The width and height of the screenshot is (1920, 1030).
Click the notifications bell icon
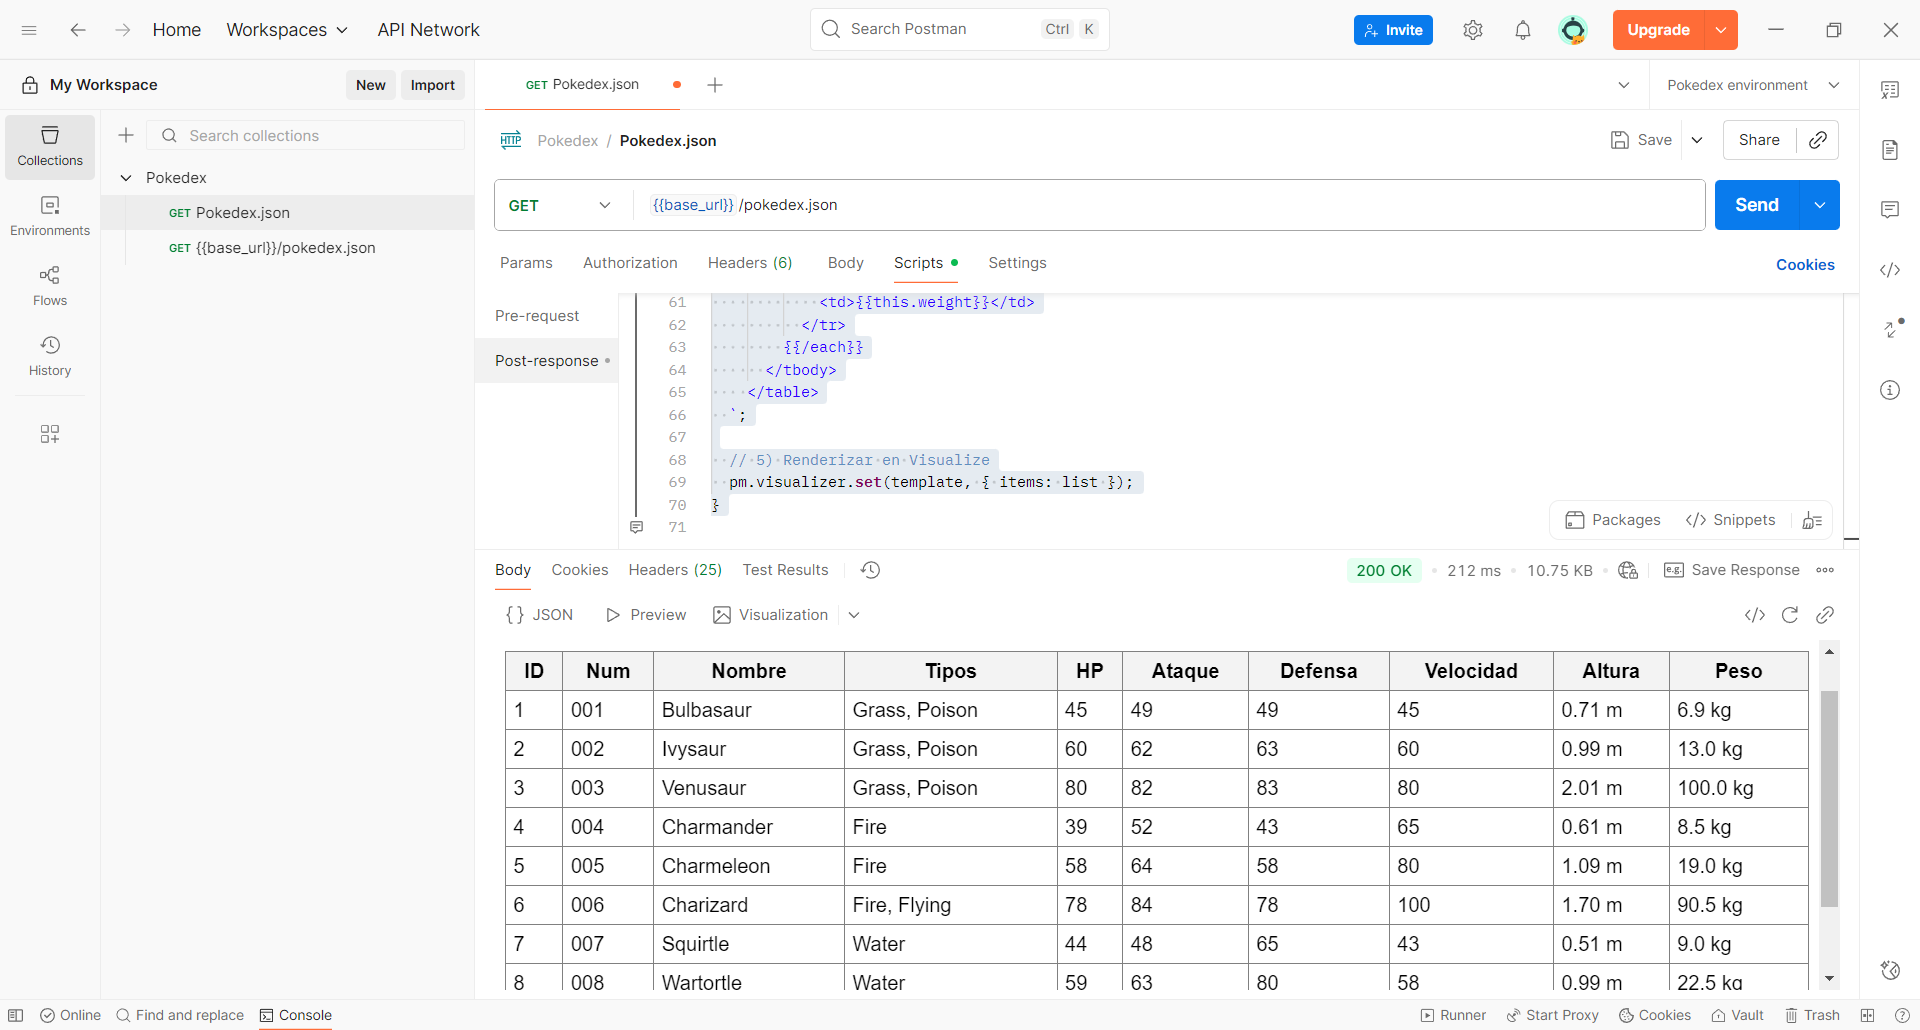[x=1522, y=30]
